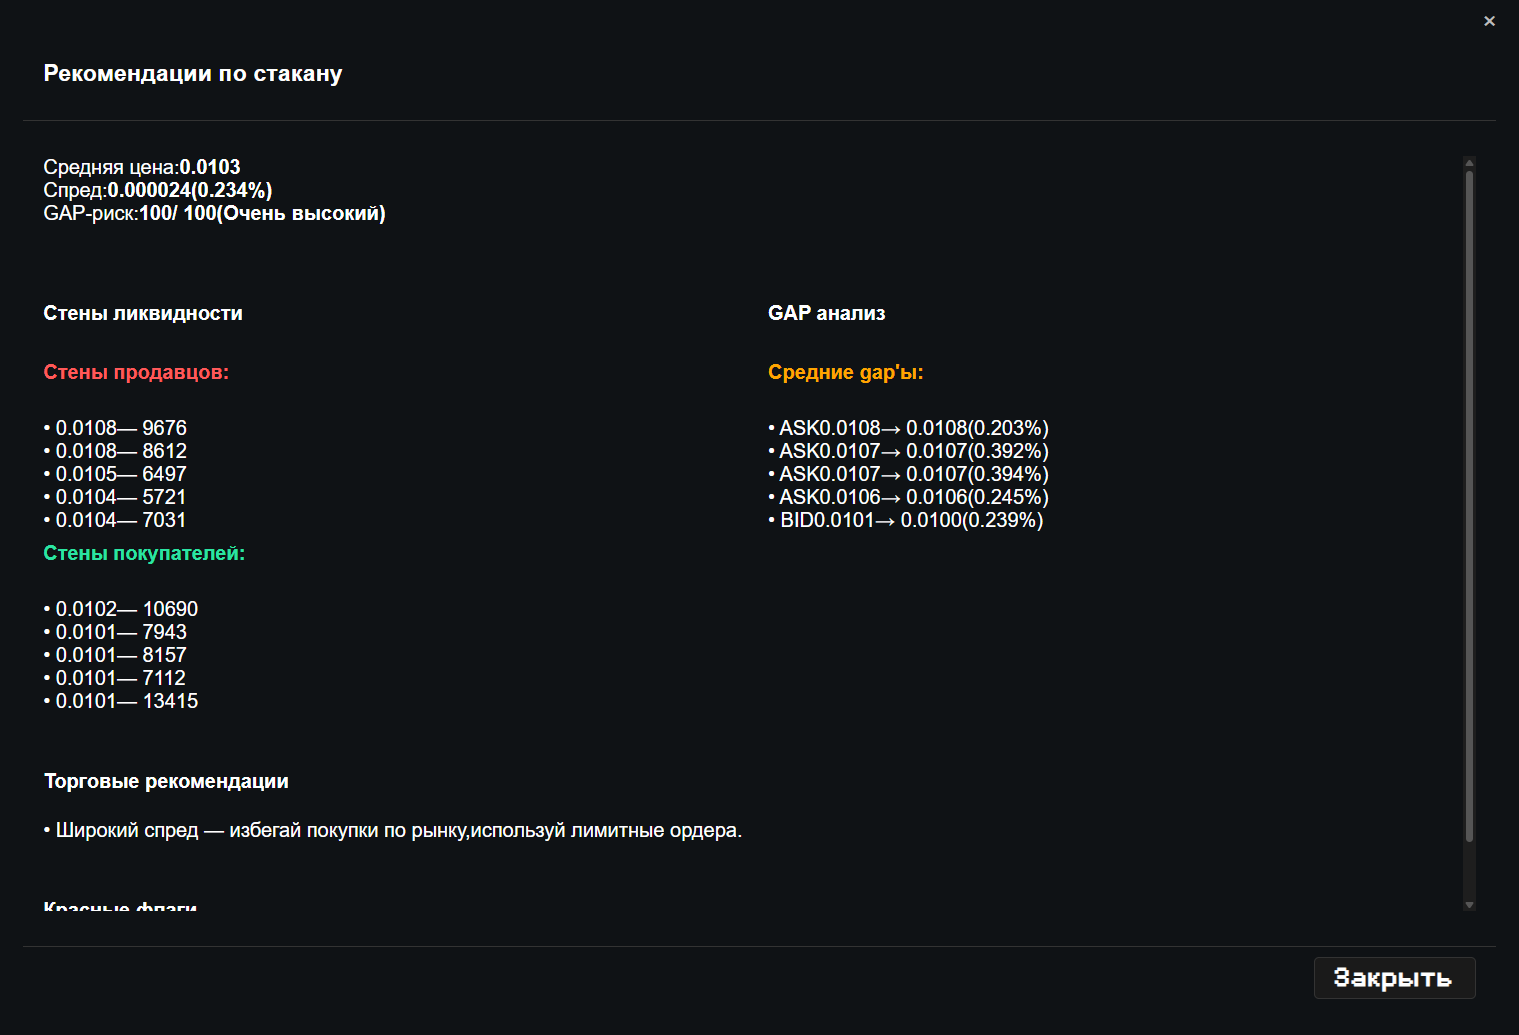
Task: Select seller wall 0.0108— 9676
Action: (x=115, y=428)
